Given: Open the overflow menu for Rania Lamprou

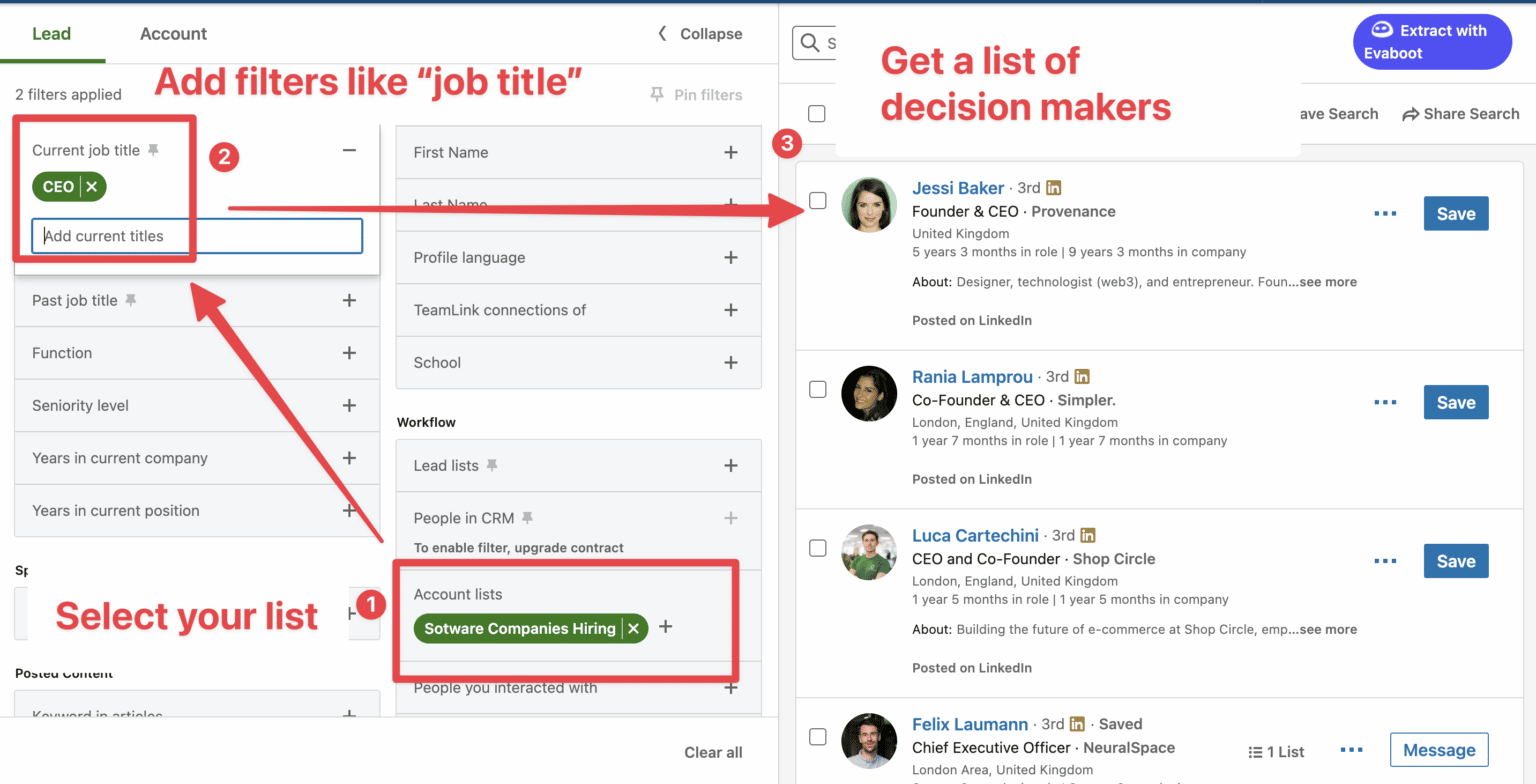Looking at the screenshot, I should pyautogui.click(x=1385, y=401).
